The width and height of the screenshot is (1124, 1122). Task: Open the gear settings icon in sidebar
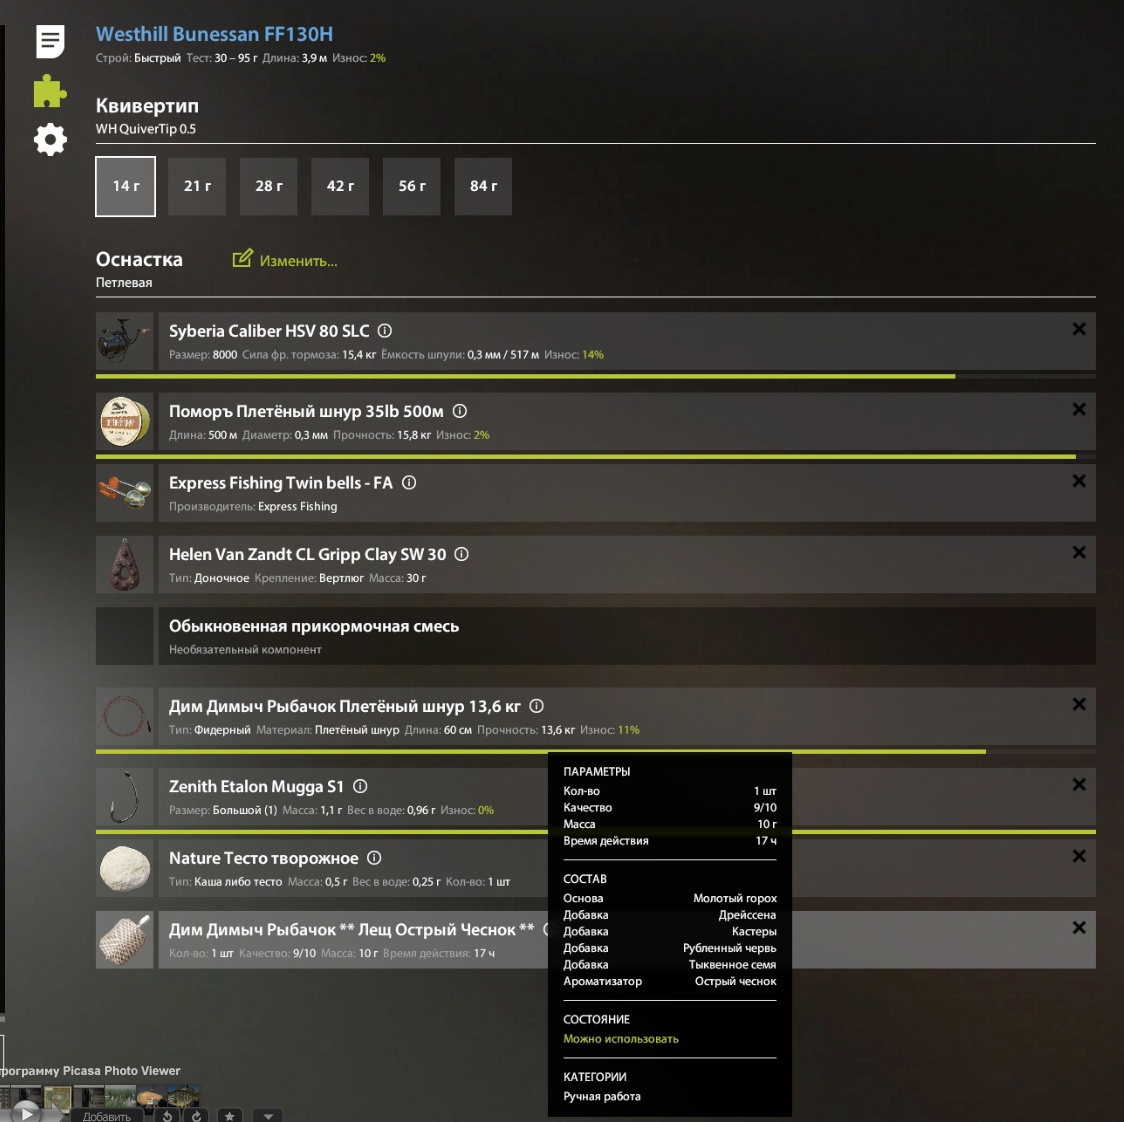50,139
